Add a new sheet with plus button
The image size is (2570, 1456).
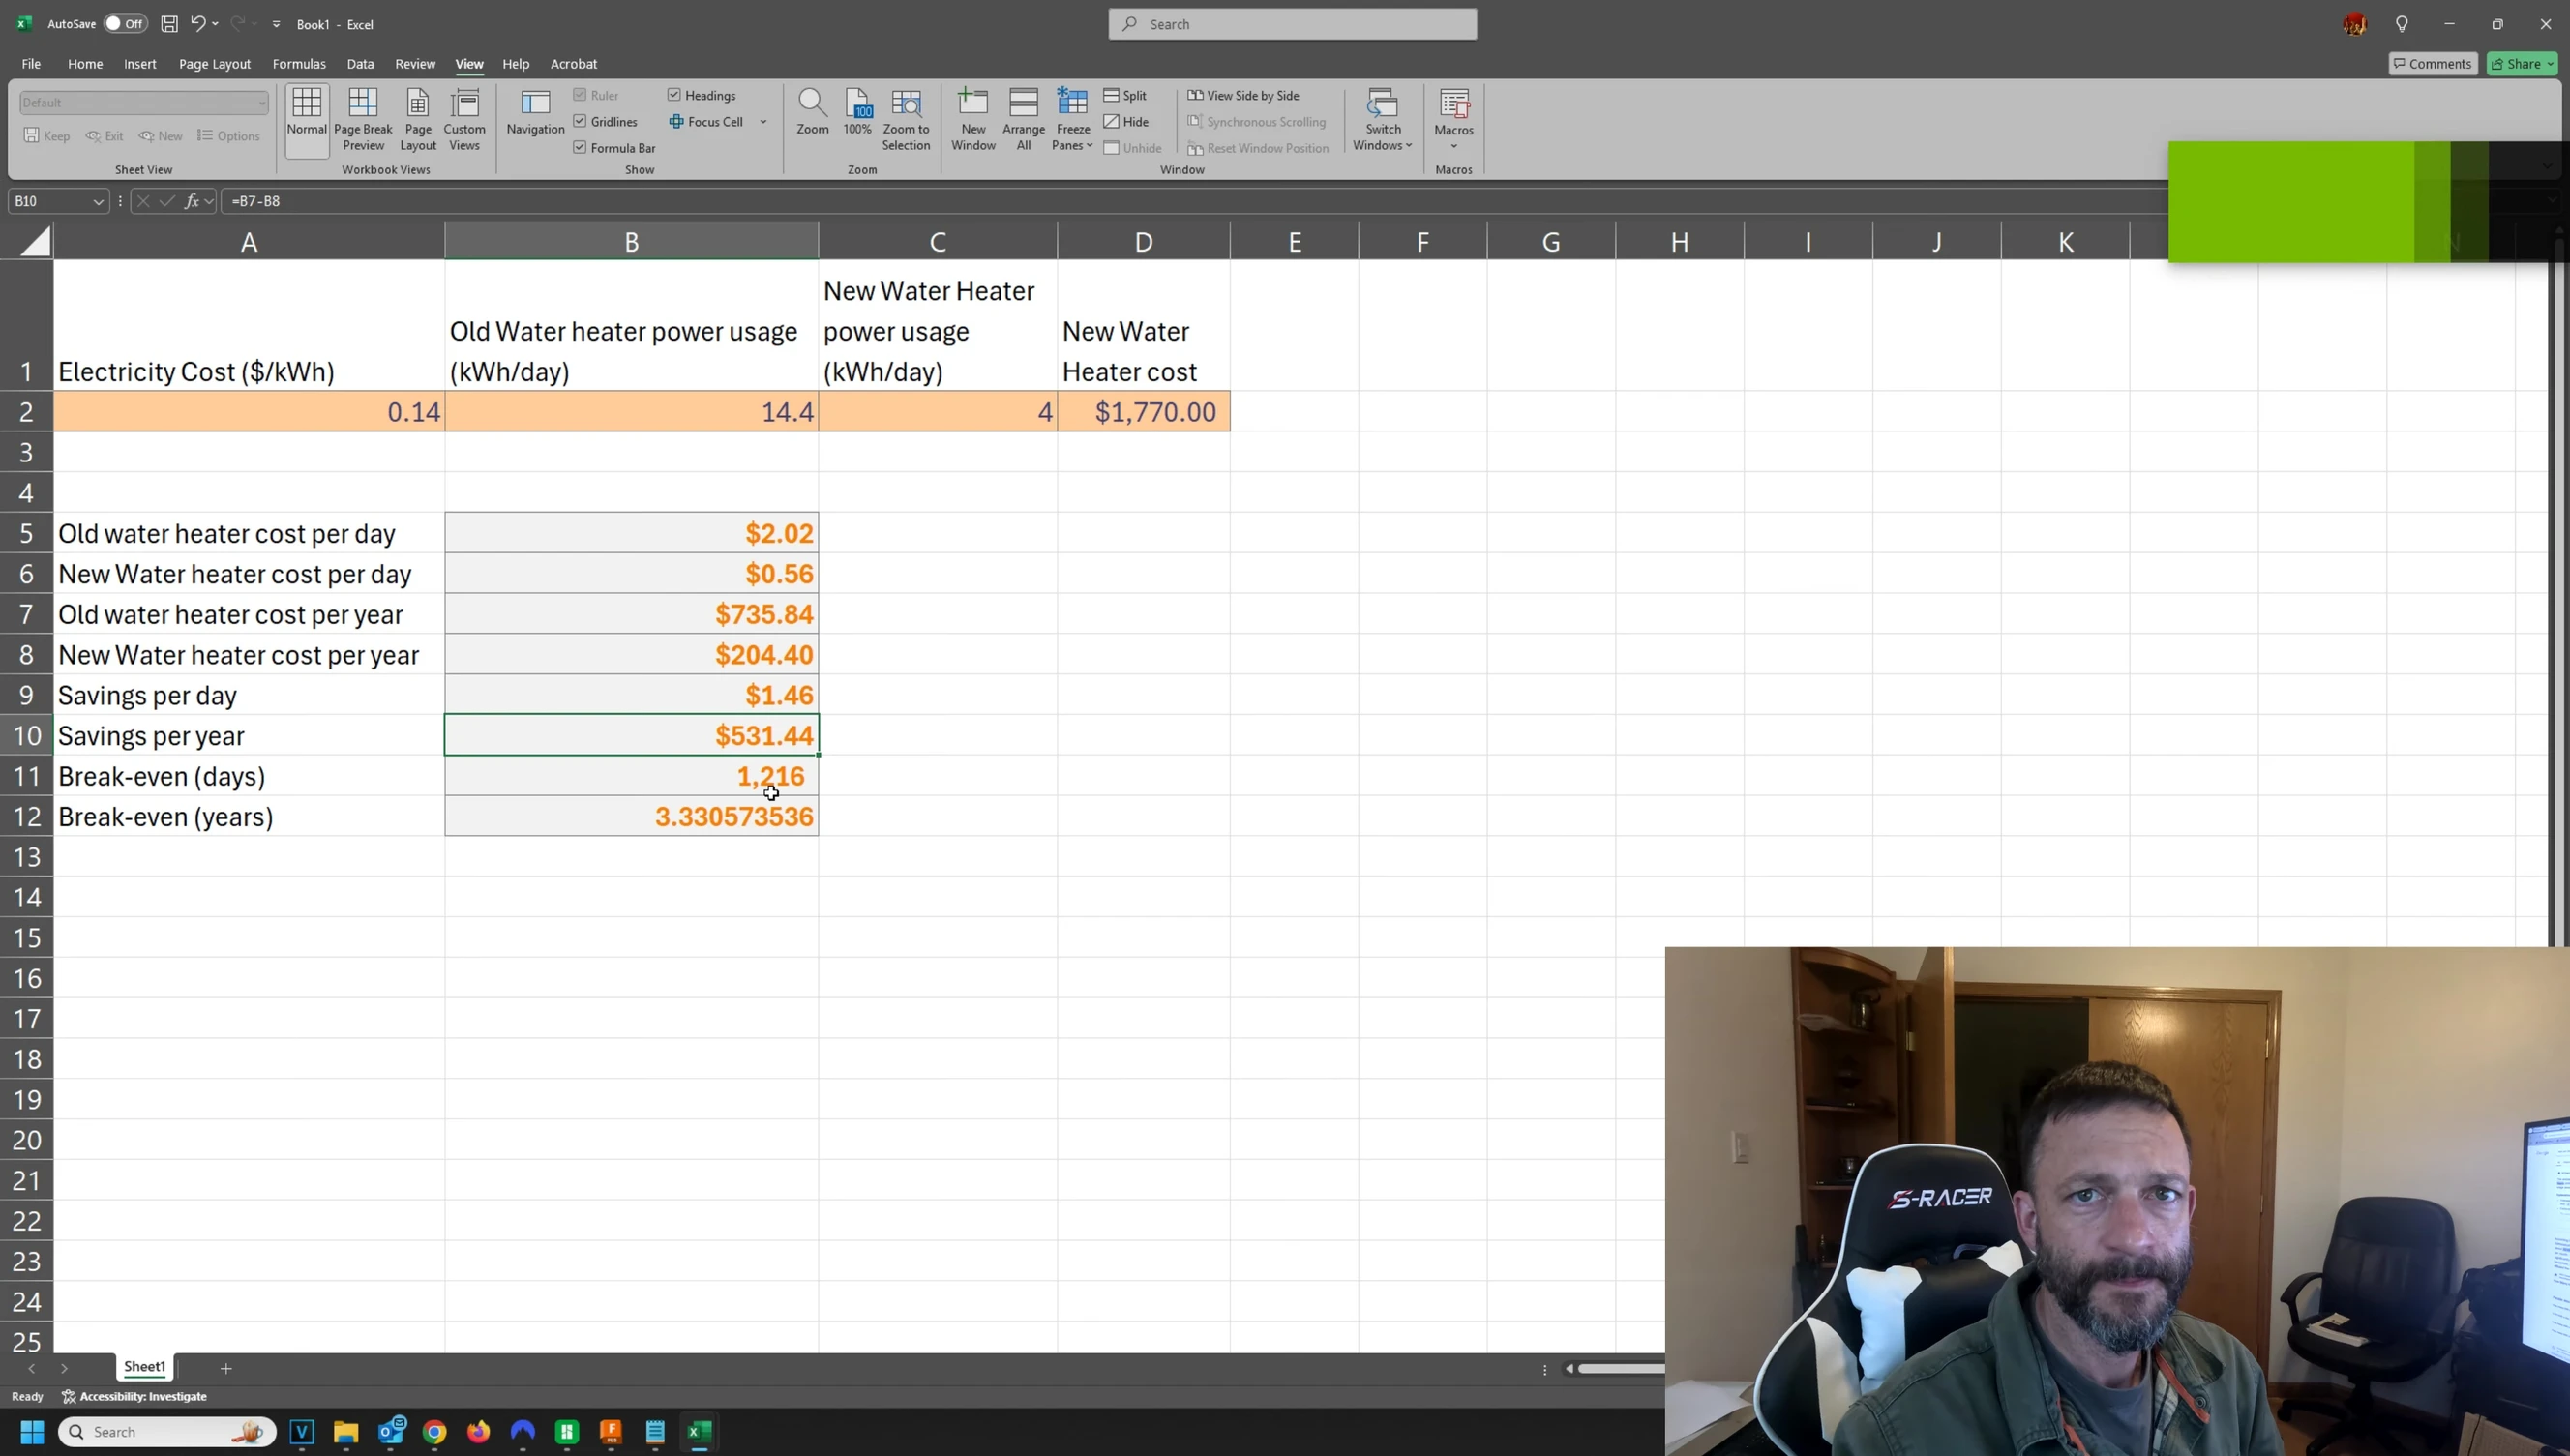(226, 1368)
